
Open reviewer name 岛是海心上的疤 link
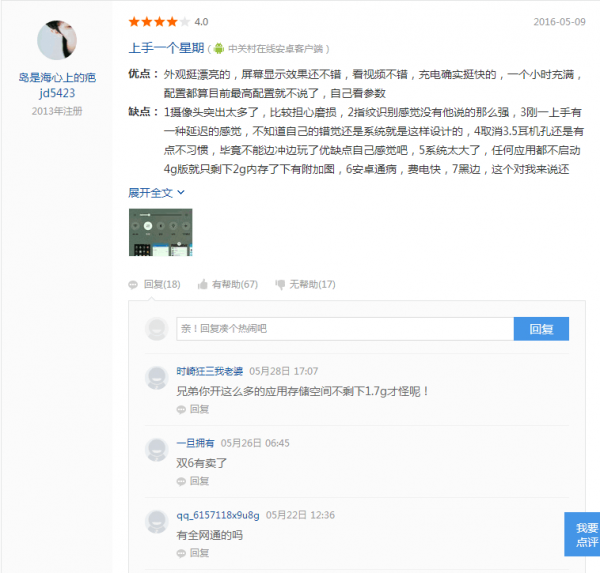(x=57, y=76)
